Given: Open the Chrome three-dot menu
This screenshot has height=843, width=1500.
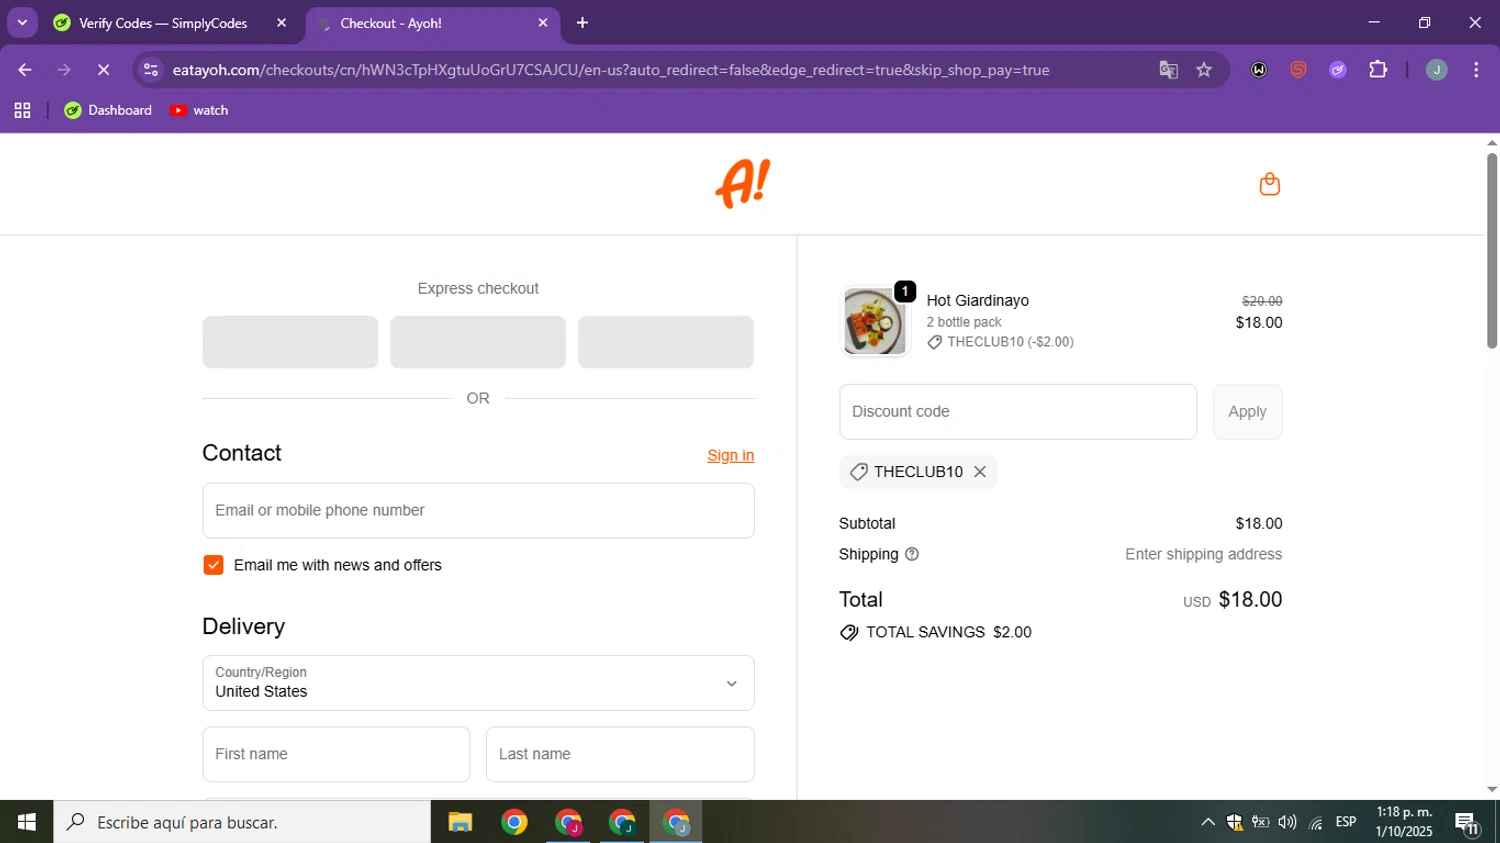Looking at the screenshot, I should (1476, 70).
